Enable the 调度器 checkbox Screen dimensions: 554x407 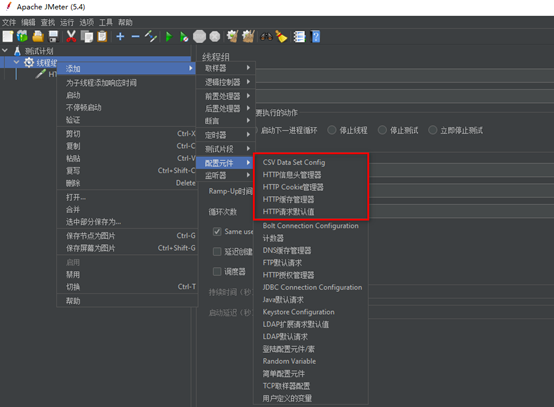(217, 271)
